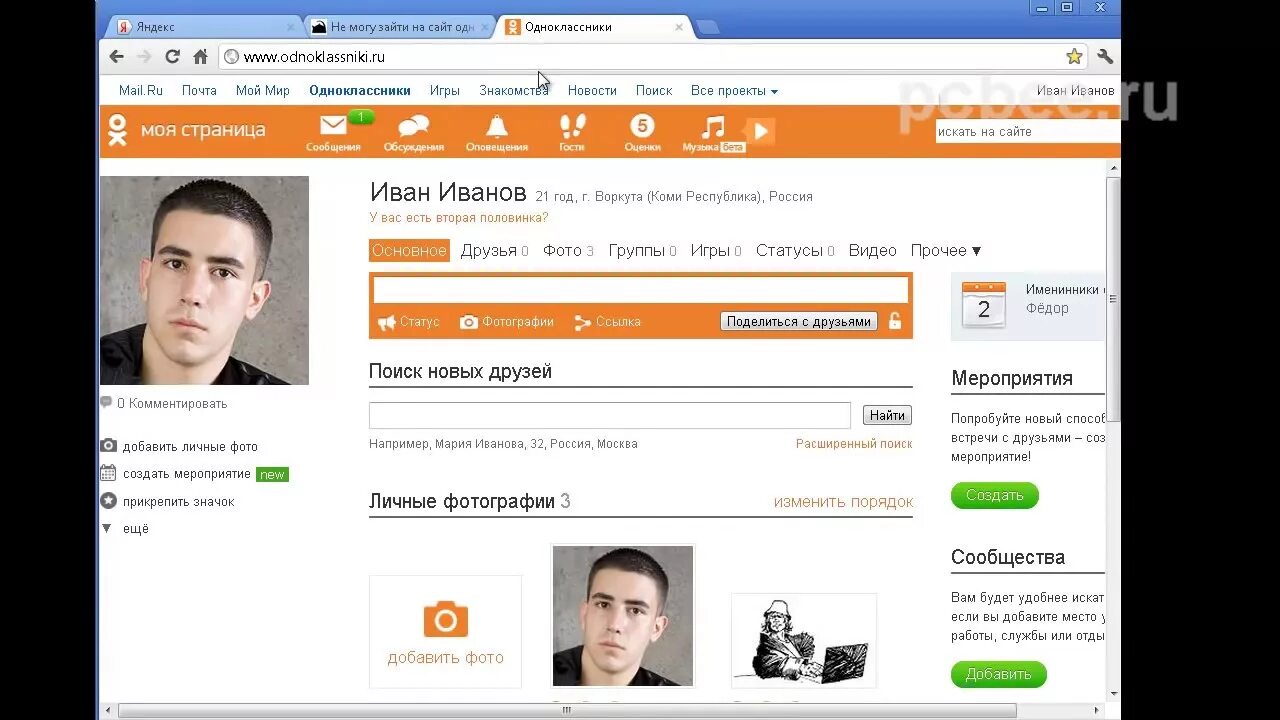The width and height of the screenshot is (1280, 720).
Task: Open Оценки icon with number 5
Action: [x=642, y=126]
